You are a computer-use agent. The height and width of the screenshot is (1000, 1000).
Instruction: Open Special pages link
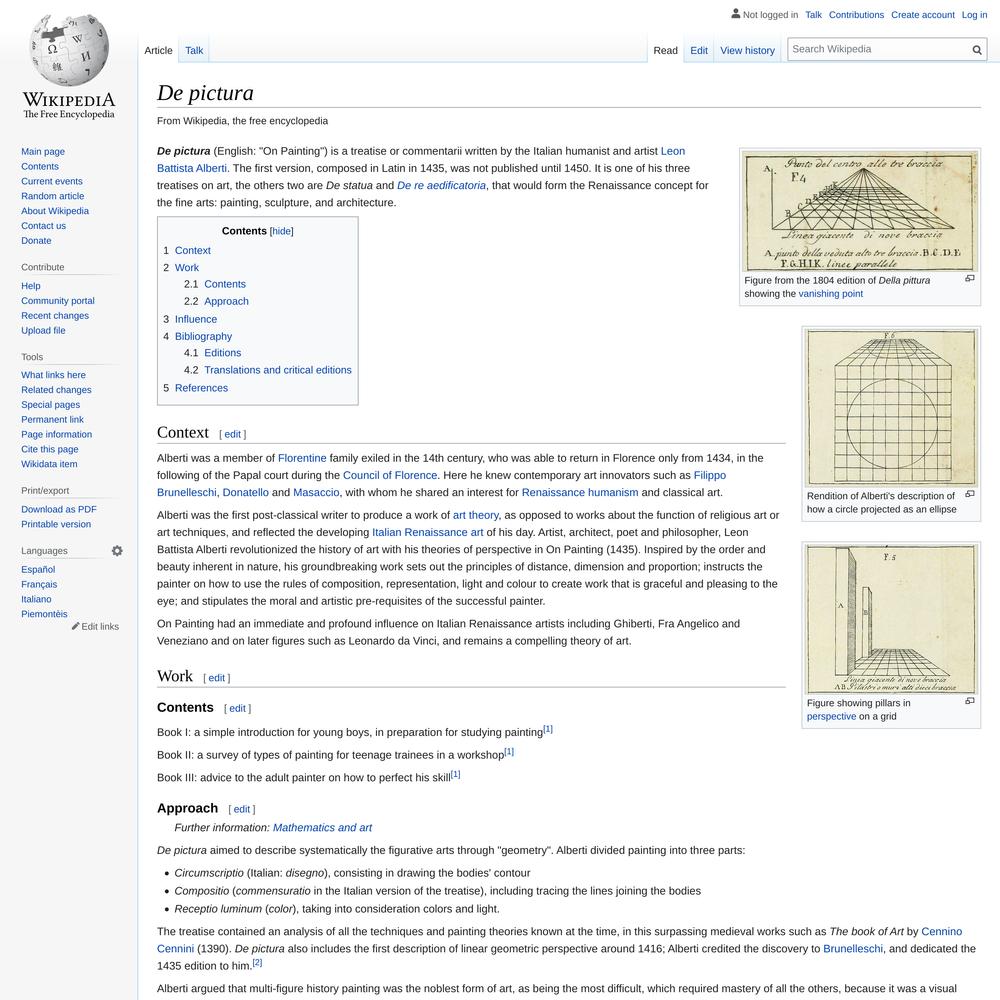point(50,404)
